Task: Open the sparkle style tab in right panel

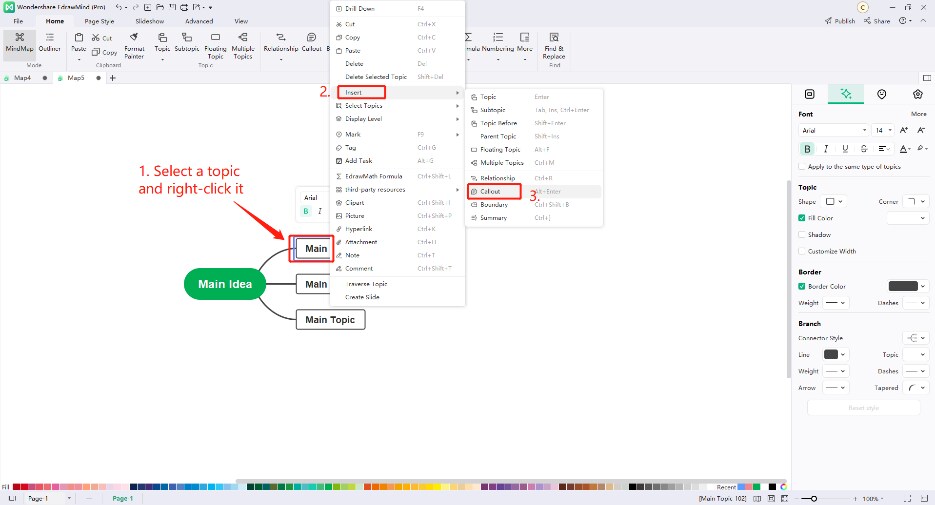Action: point(846,94)
